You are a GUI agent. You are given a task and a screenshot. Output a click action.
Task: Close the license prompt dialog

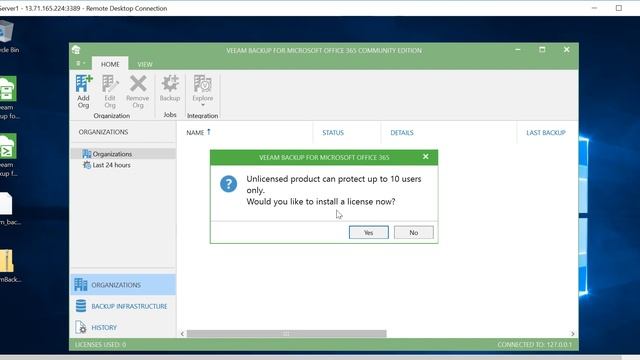click(x=426, y=157)
